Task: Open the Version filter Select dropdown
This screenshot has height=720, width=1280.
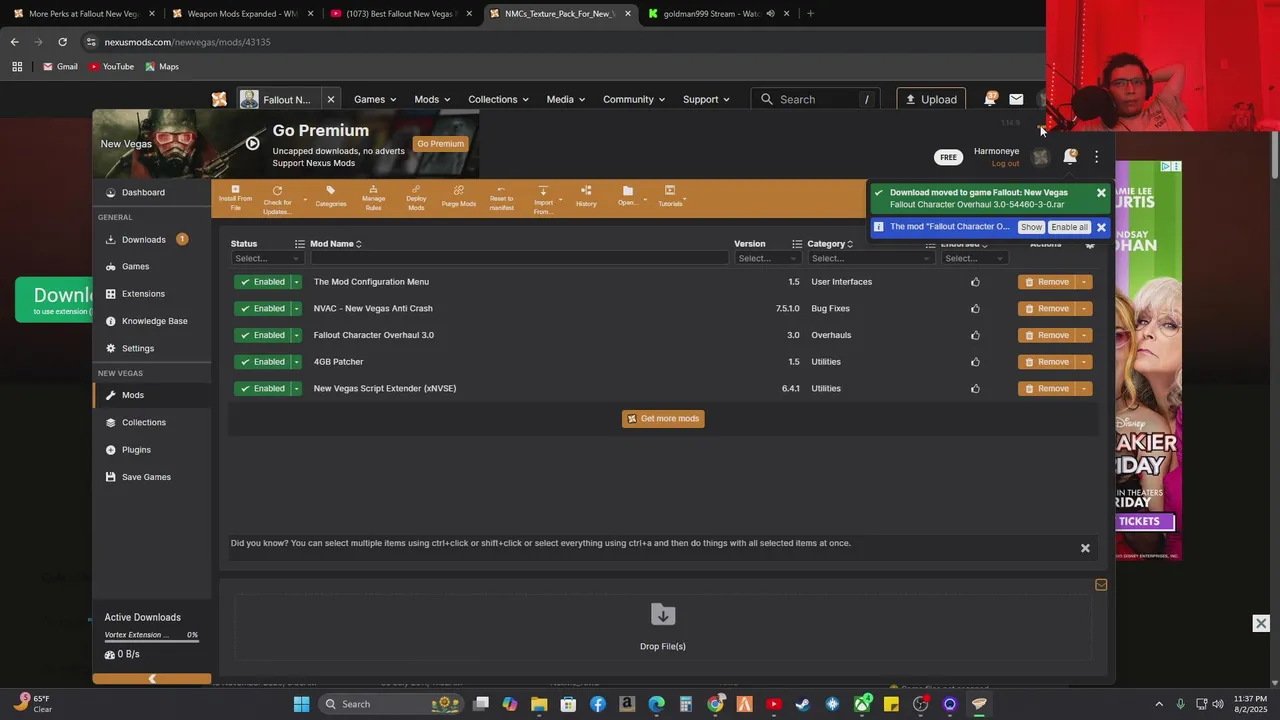Action: (x=767, y=258)
